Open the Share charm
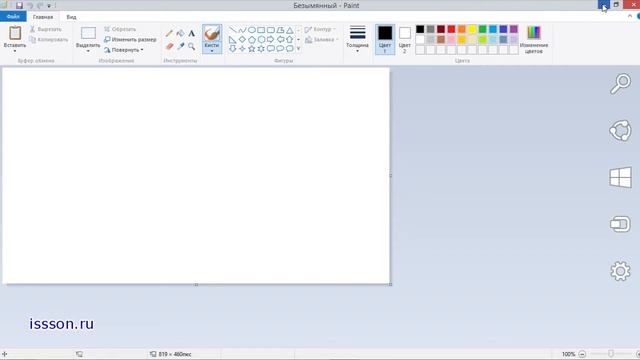The width and height of the screenshot is (640, 360). [620, 131]
